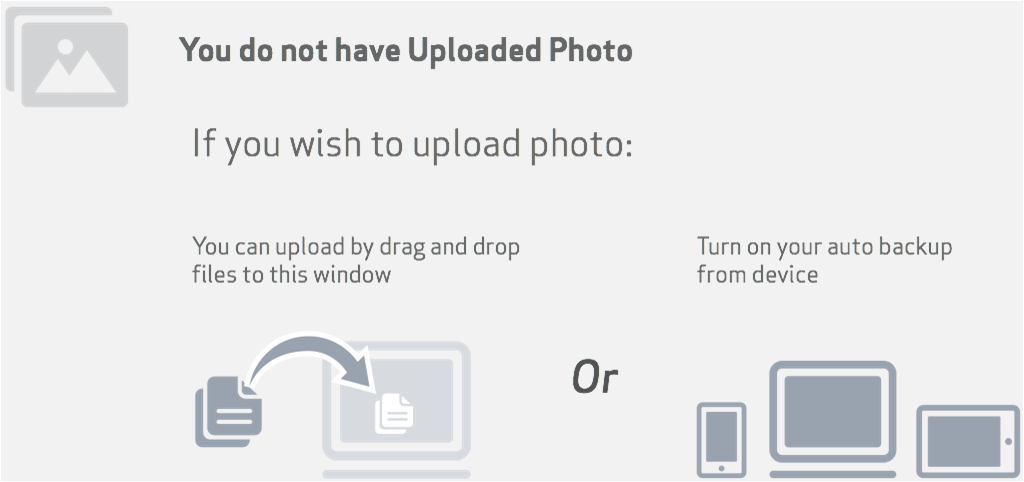The image size is (1024, 482).
Task: Select the dark stacked documents icon
Action: pos(229,411)
